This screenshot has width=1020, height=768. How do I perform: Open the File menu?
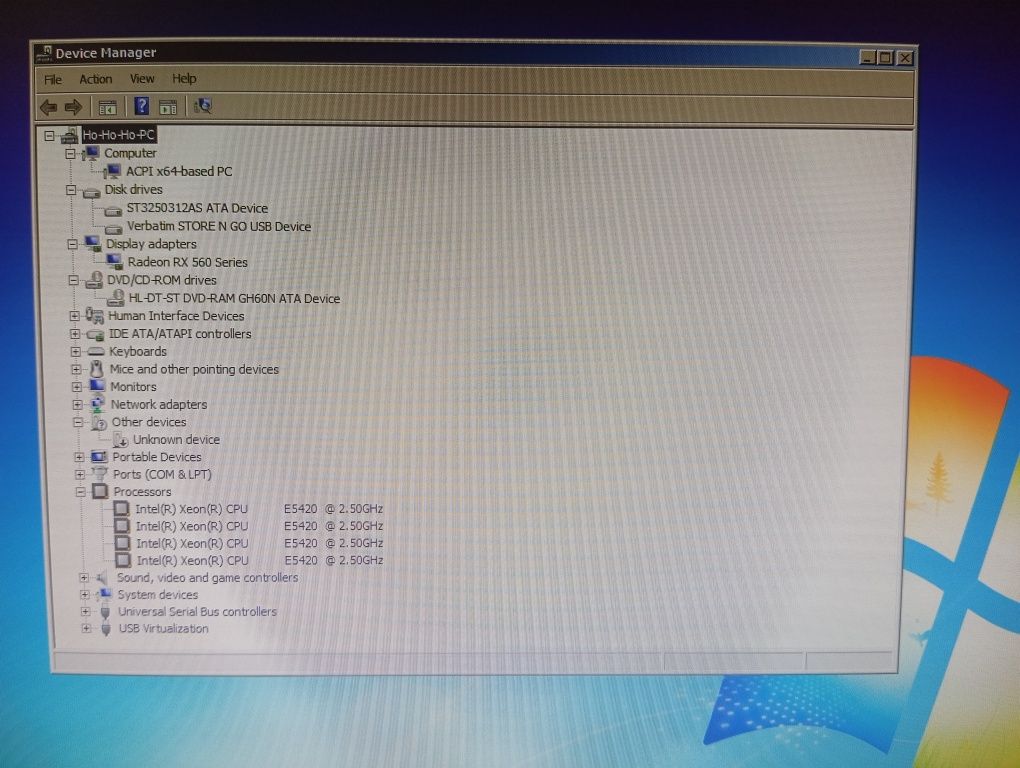(53, 79)
